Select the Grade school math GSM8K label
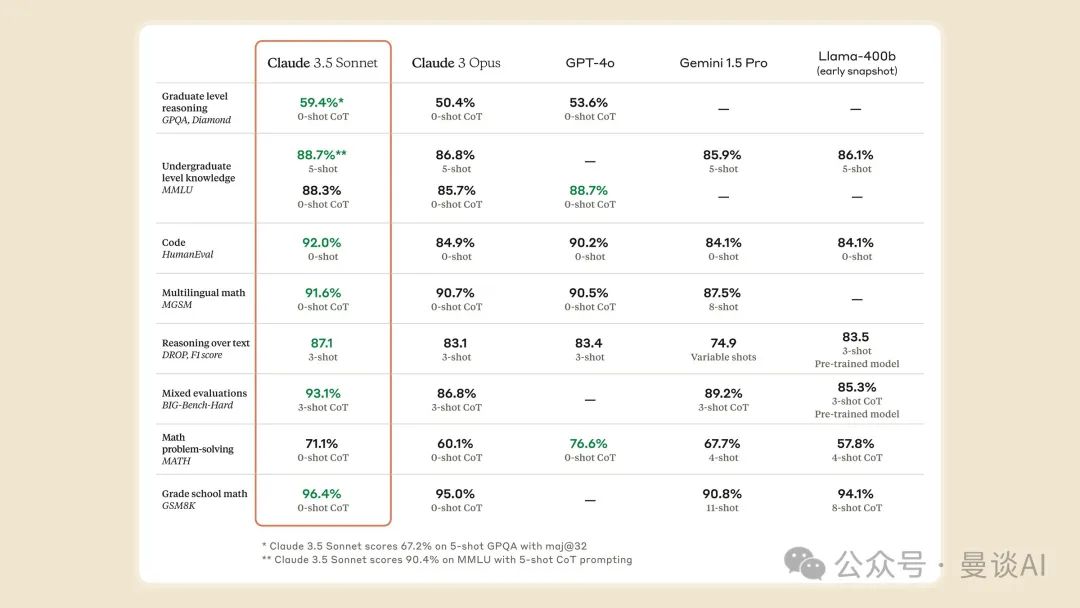Image resolution: width=1080 pixels, height=608 pixels. pos(204,499)
